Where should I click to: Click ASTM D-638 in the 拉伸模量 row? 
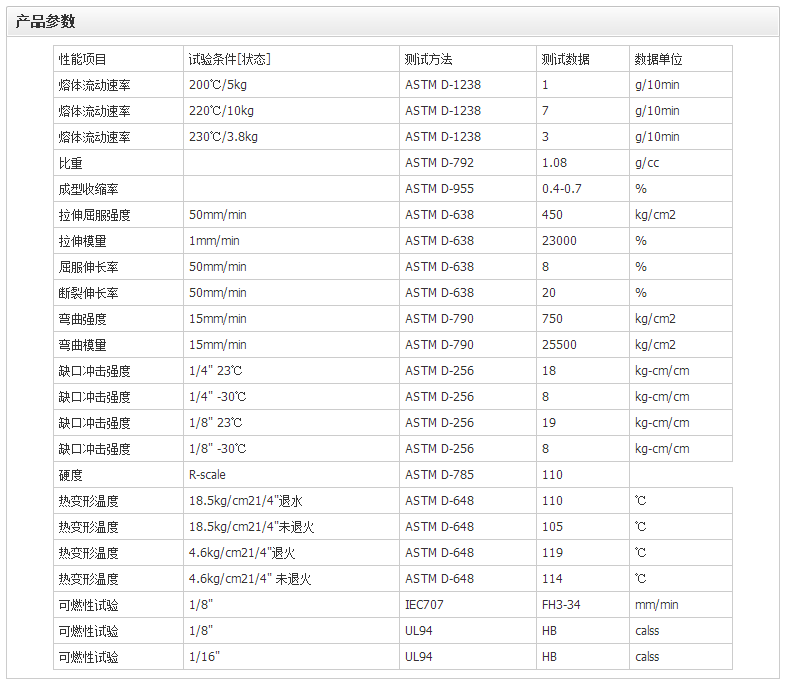tap(468, 241)
